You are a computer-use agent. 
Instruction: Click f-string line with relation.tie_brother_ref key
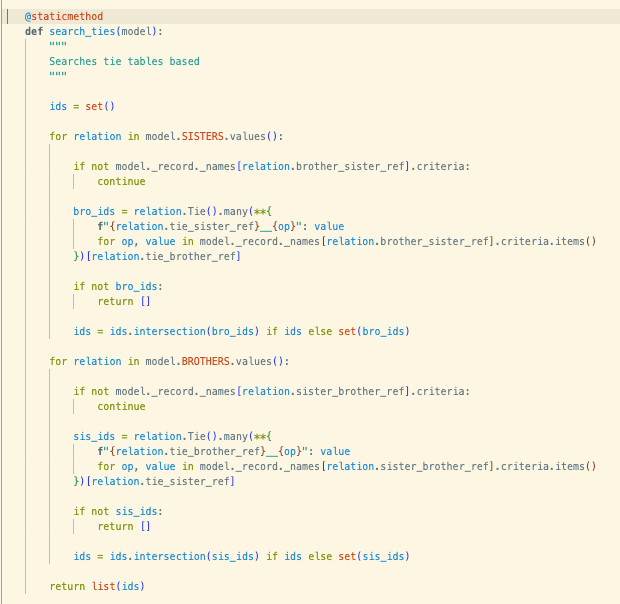[224, 451]
